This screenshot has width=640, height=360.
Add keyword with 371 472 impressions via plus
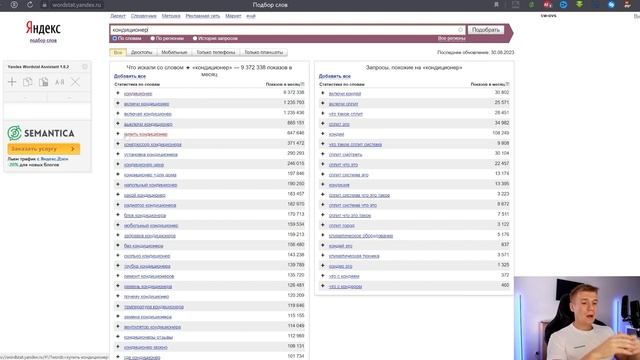[118, 144]
